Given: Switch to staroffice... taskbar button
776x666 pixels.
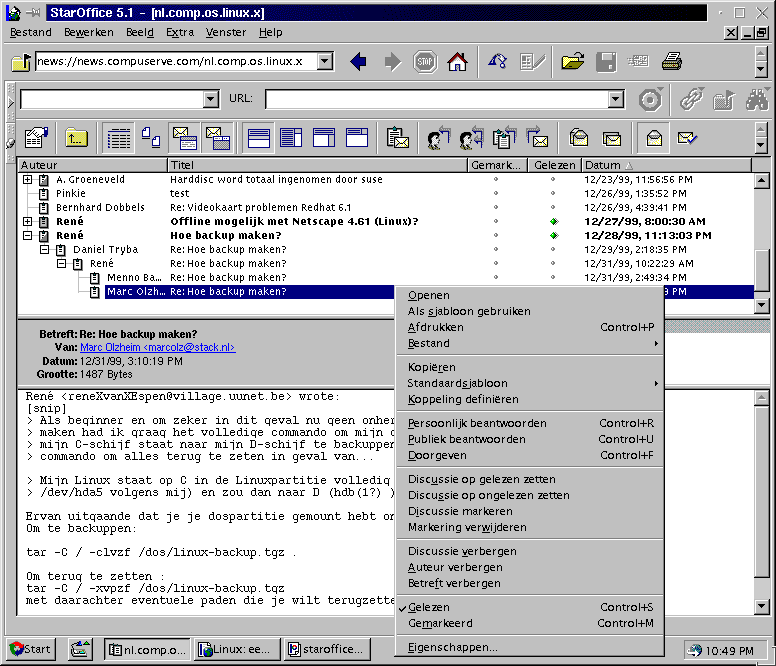Looking at the screenshot, I should pos(327,649).
